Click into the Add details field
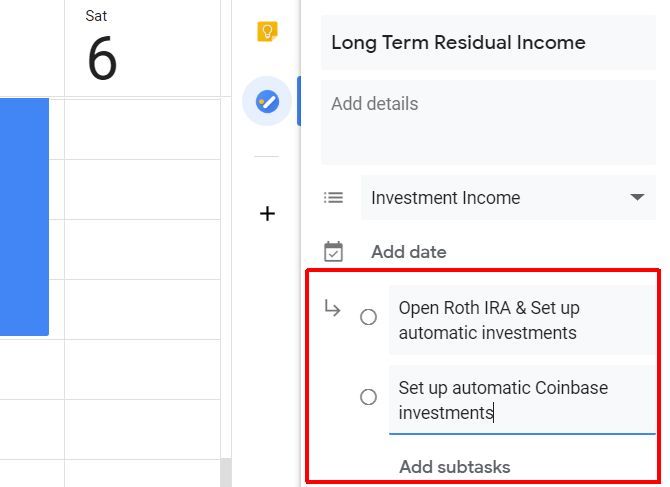 pyautogui.click(x=488, y=125)
